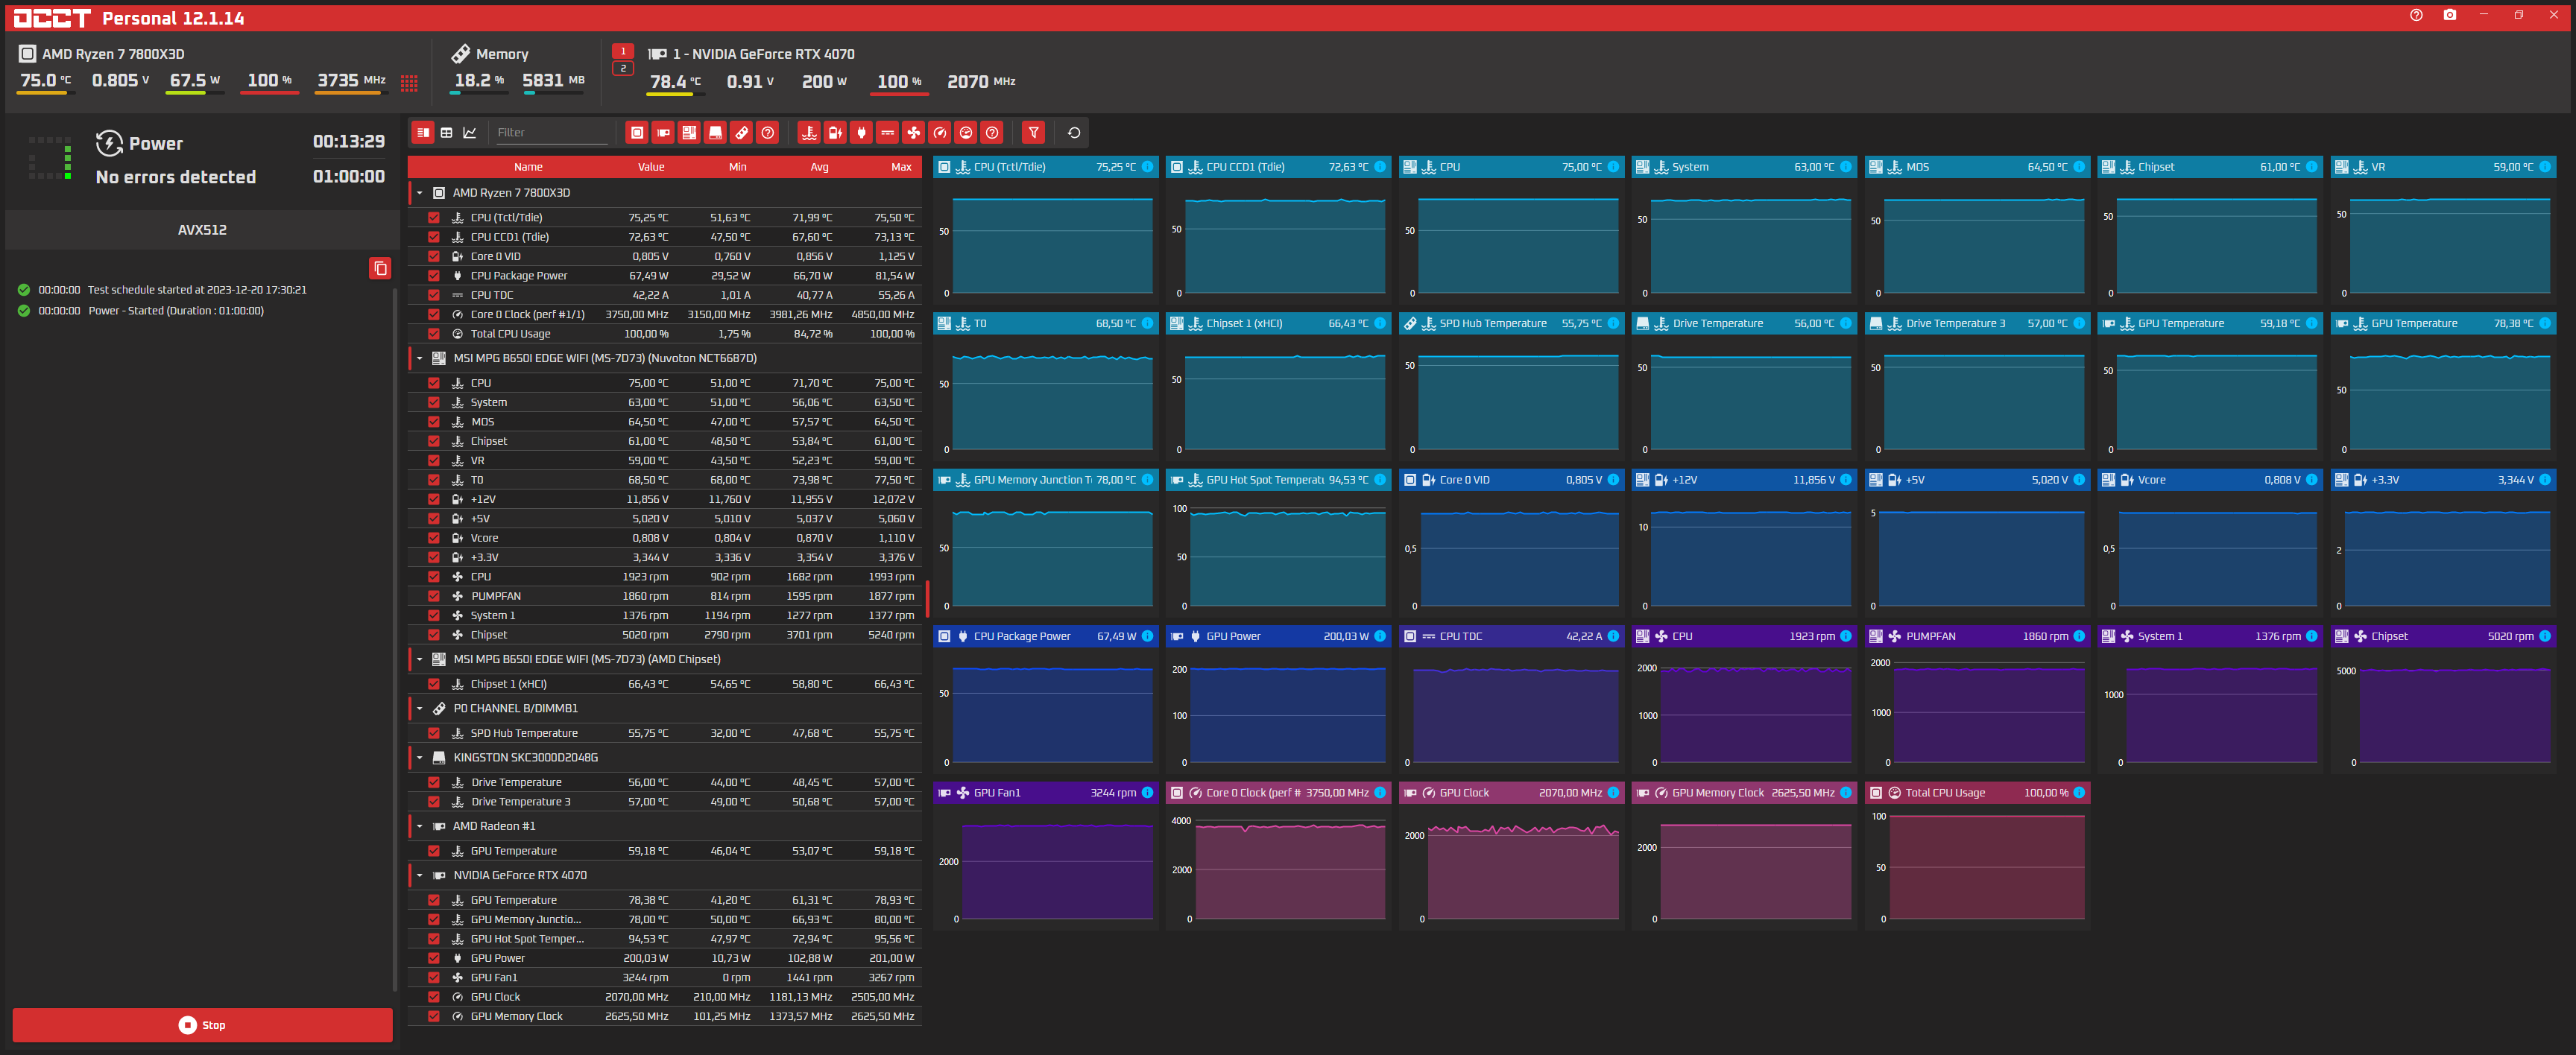The height and width of the screenshot is (1055, 2576).
Task: Collapse the KINGSTON SKC3000D2048G group
Action: click(x=420, y=758)
